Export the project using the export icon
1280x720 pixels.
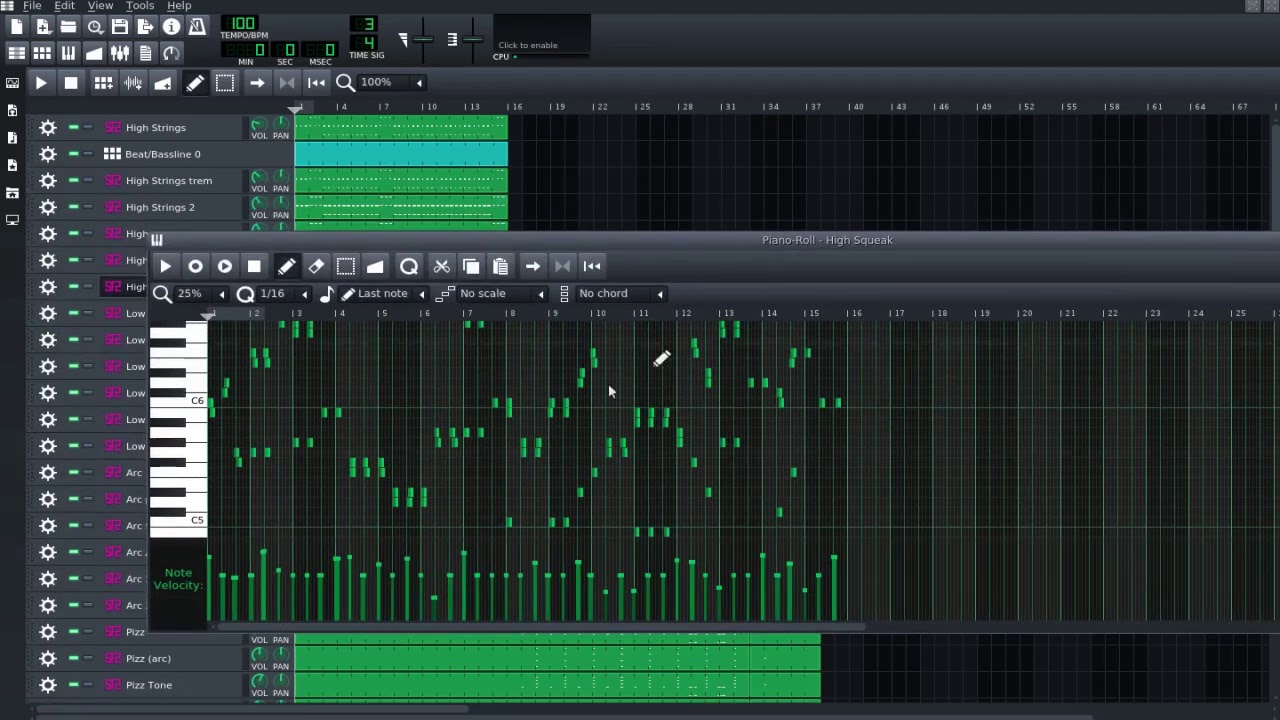[146, 27]
